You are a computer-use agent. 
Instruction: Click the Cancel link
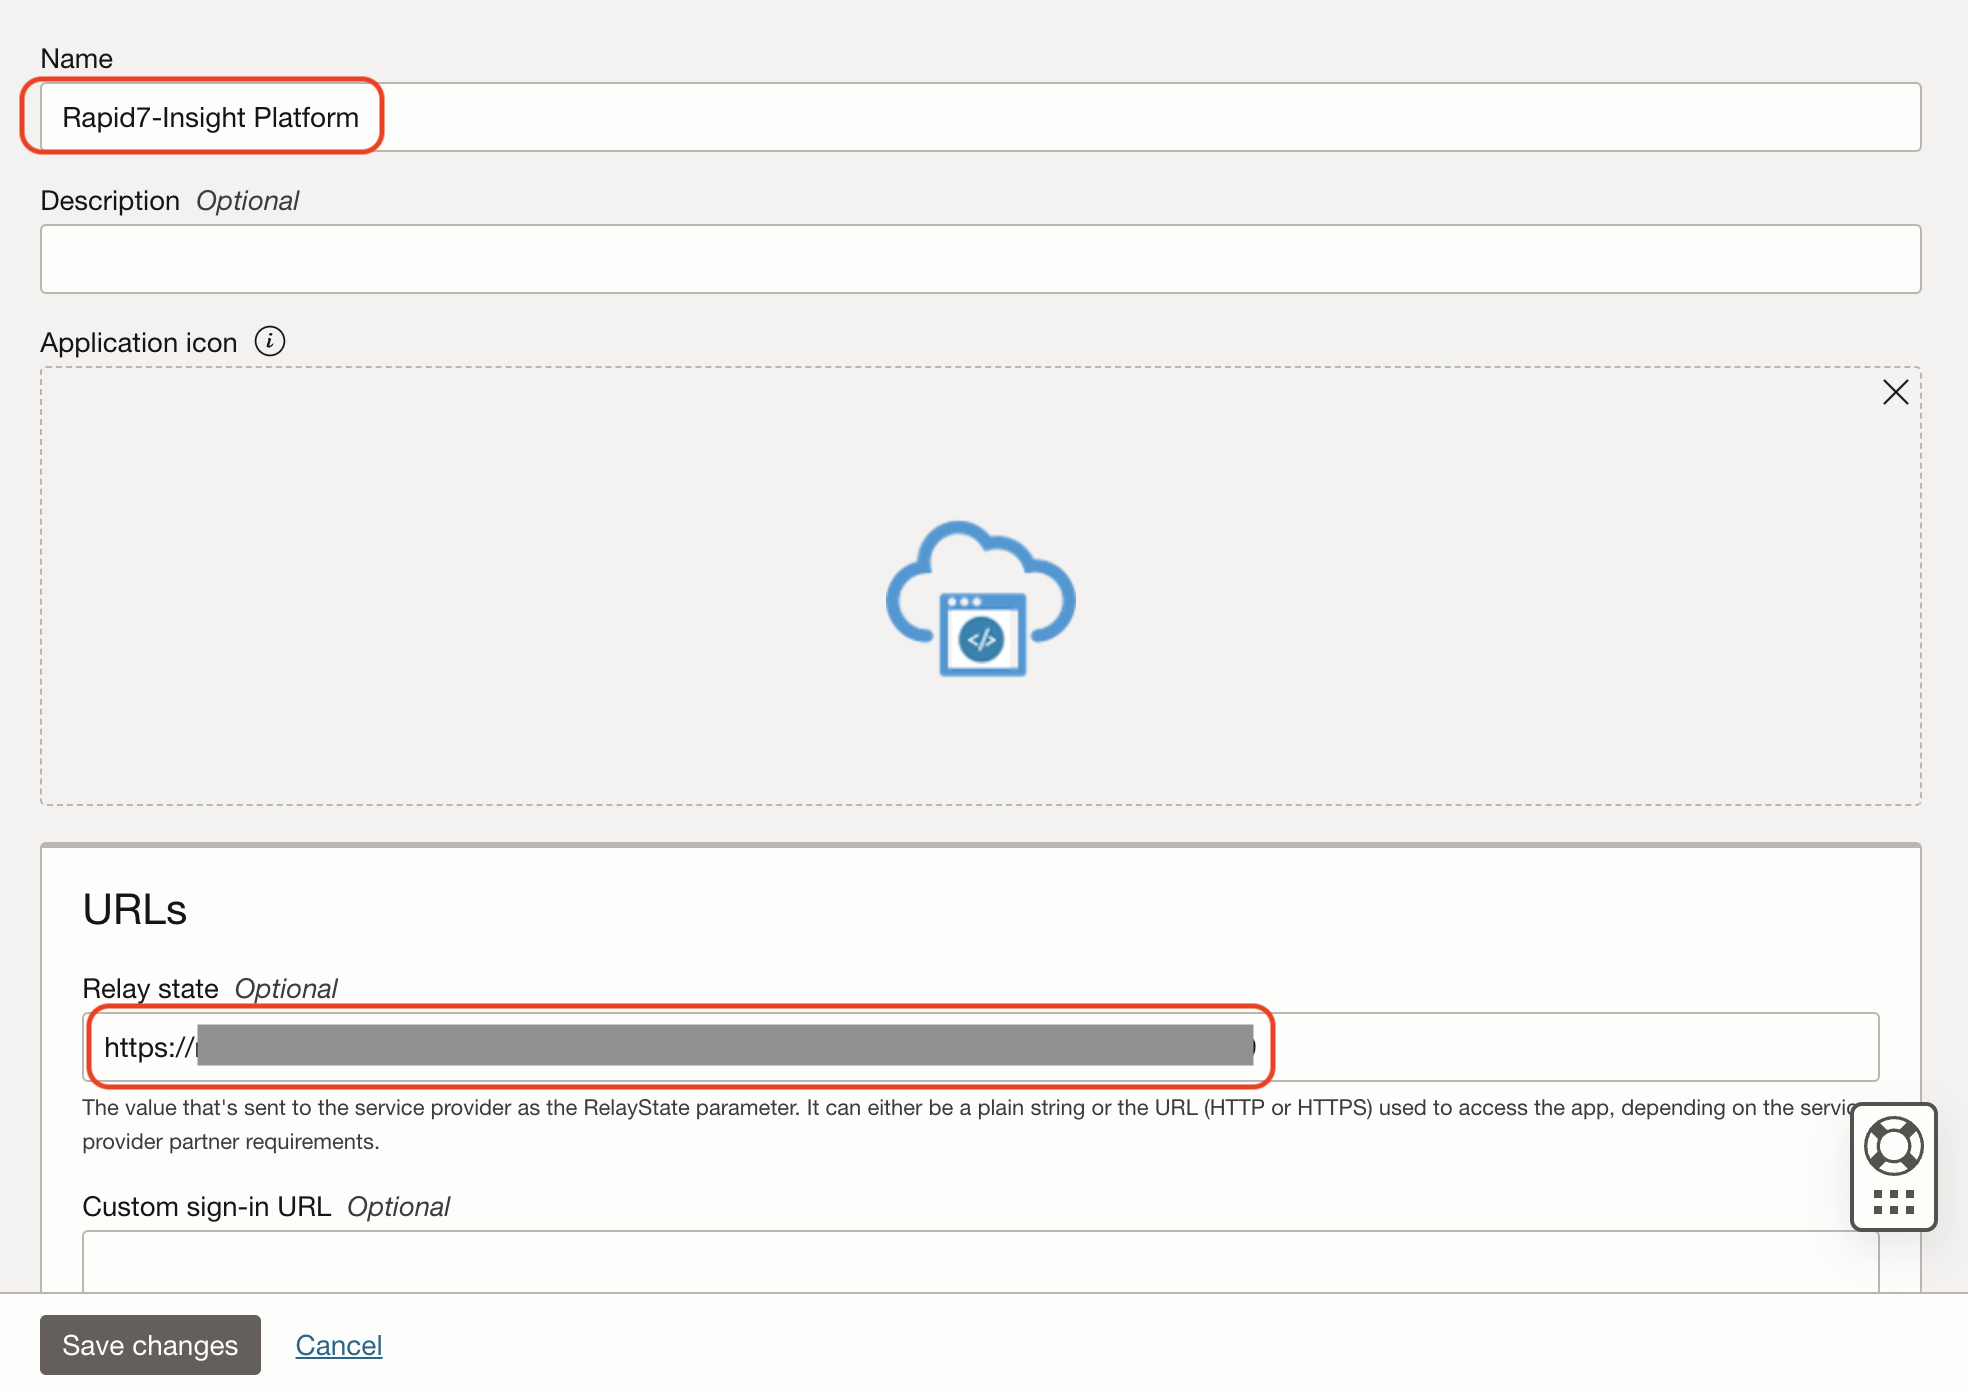coord(339,1345)
